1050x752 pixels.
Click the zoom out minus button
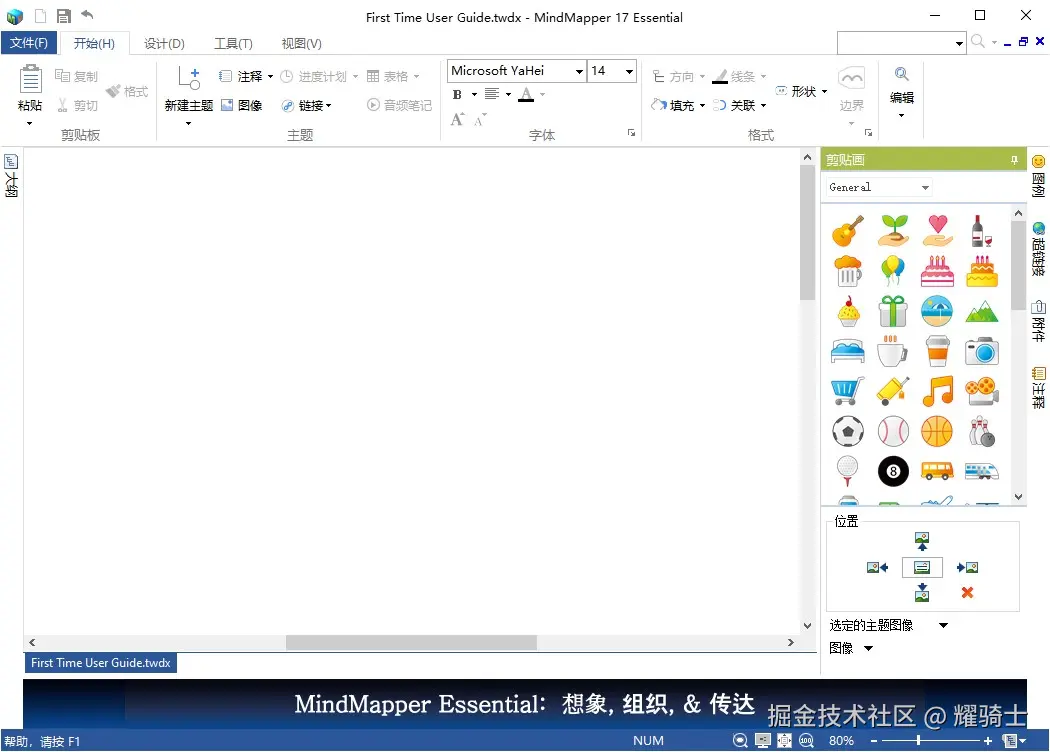coord(874,741)
